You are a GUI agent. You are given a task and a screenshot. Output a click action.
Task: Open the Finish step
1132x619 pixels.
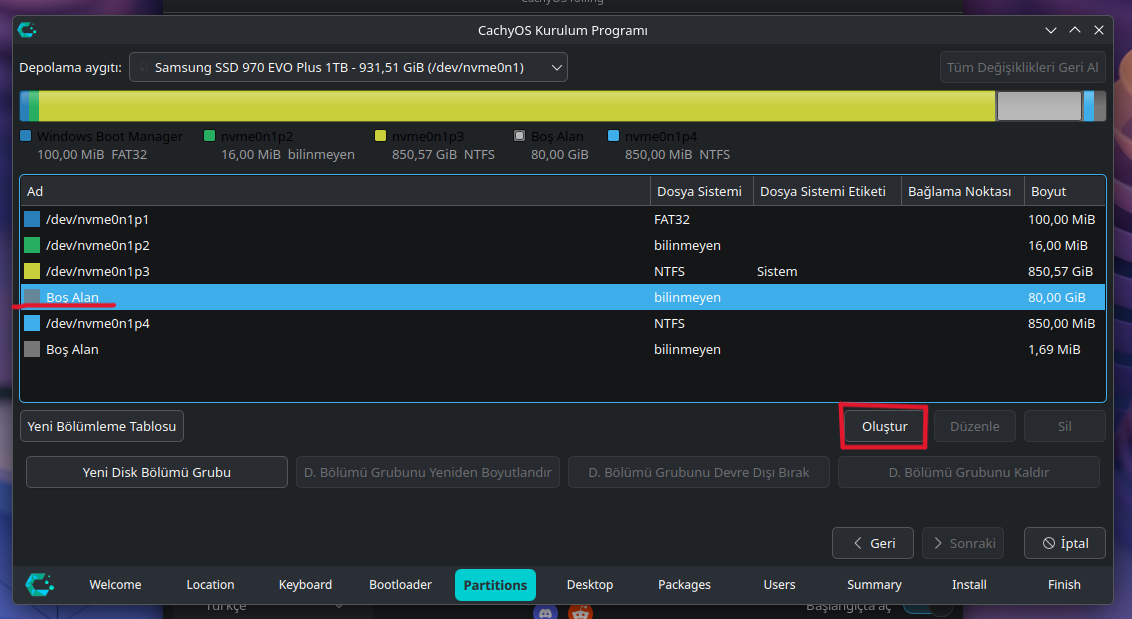coord(1064,584)
